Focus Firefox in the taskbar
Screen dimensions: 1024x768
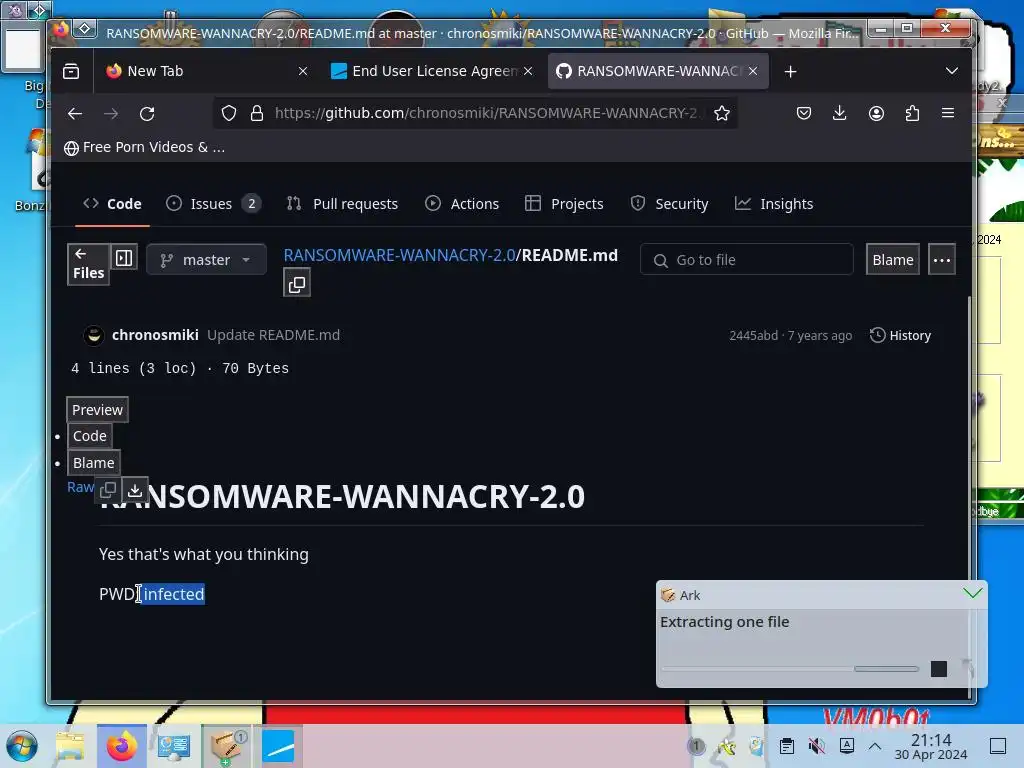[121, 746]
